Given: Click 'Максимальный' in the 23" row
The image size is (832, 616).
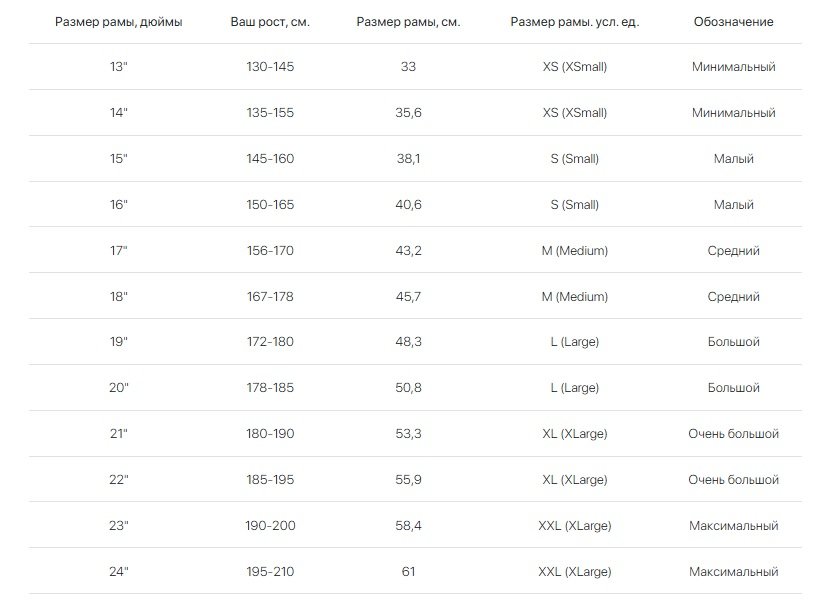Looking at the screenshot, I should [733, 526].
